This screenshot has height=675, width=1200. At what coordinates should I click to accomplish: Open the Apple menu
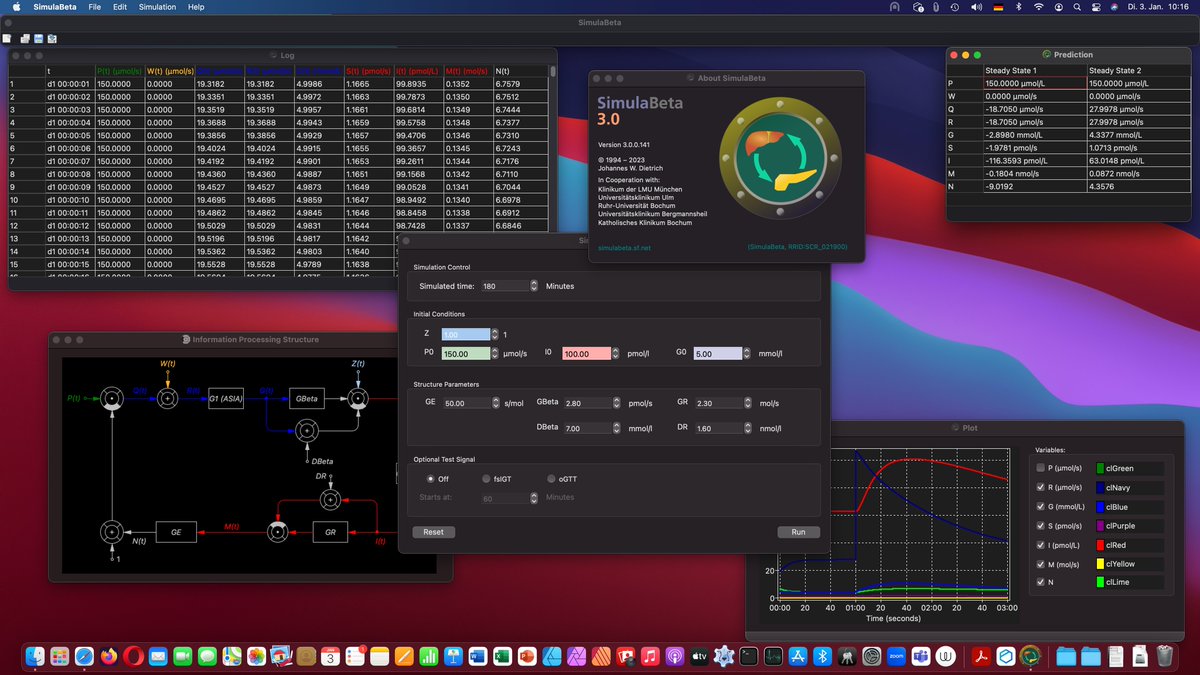click(15, 7)
